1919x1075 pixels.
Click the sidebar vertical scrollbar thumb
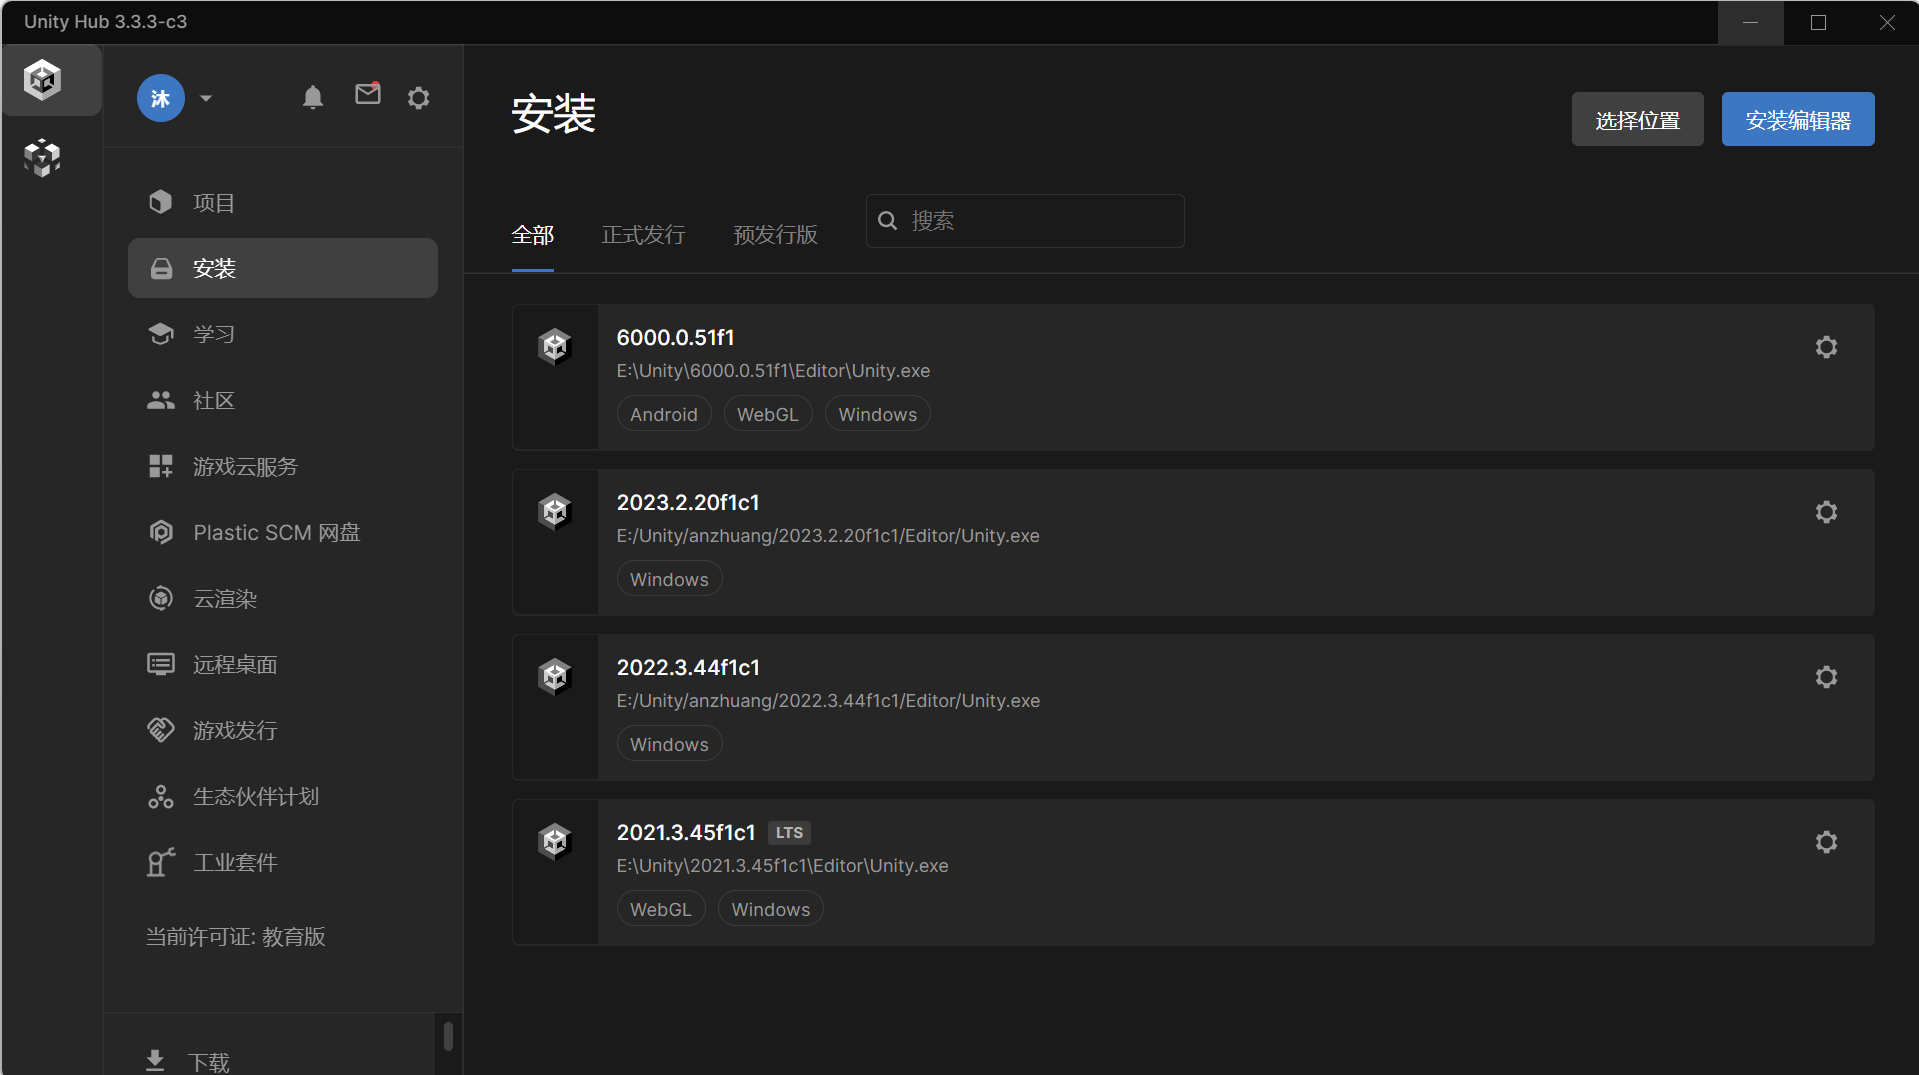448,1036
